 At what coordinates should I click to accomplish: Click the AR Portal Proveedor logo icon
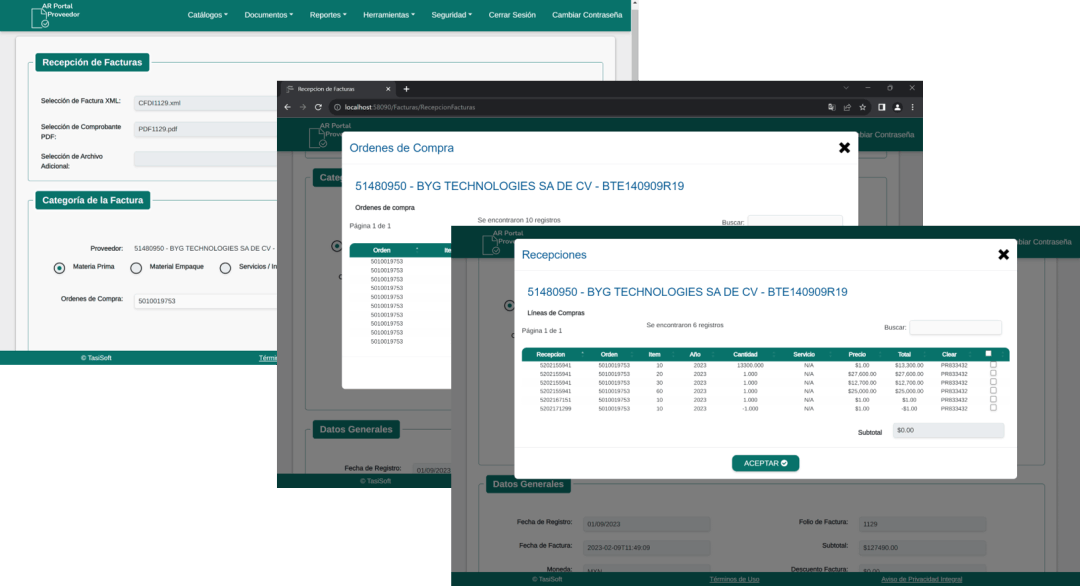[40, 17]
